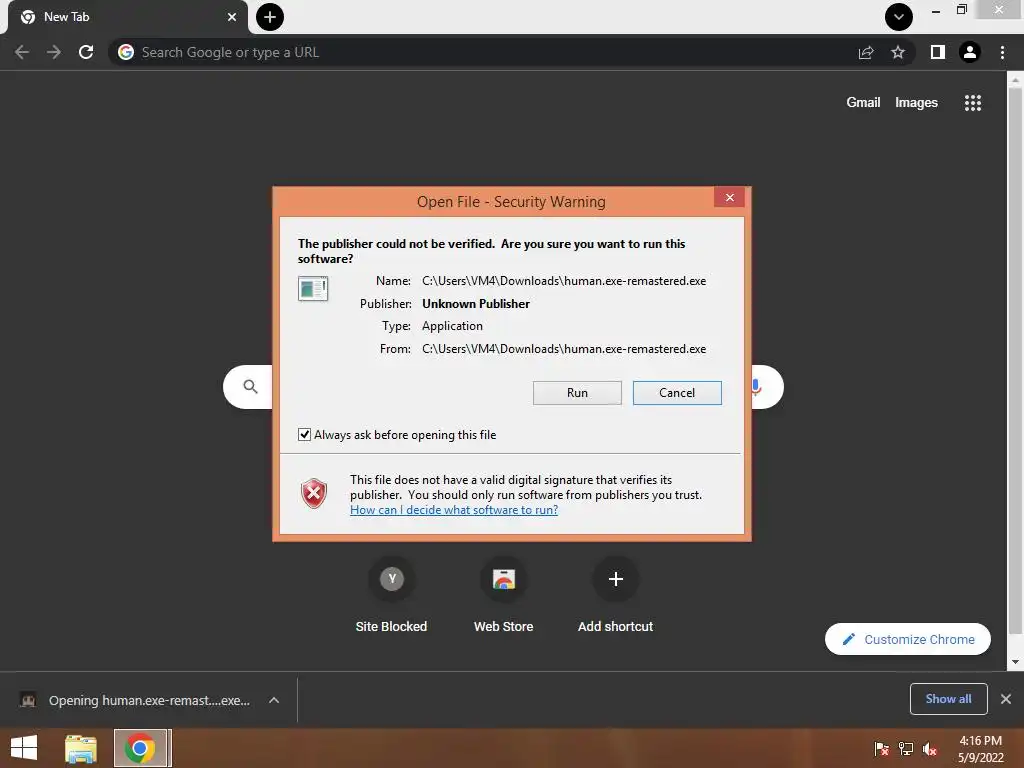Click the search magnifier icon in Google box
Image resolution: width=1024 pixels, height=768 pixels.
coord(251,387)
